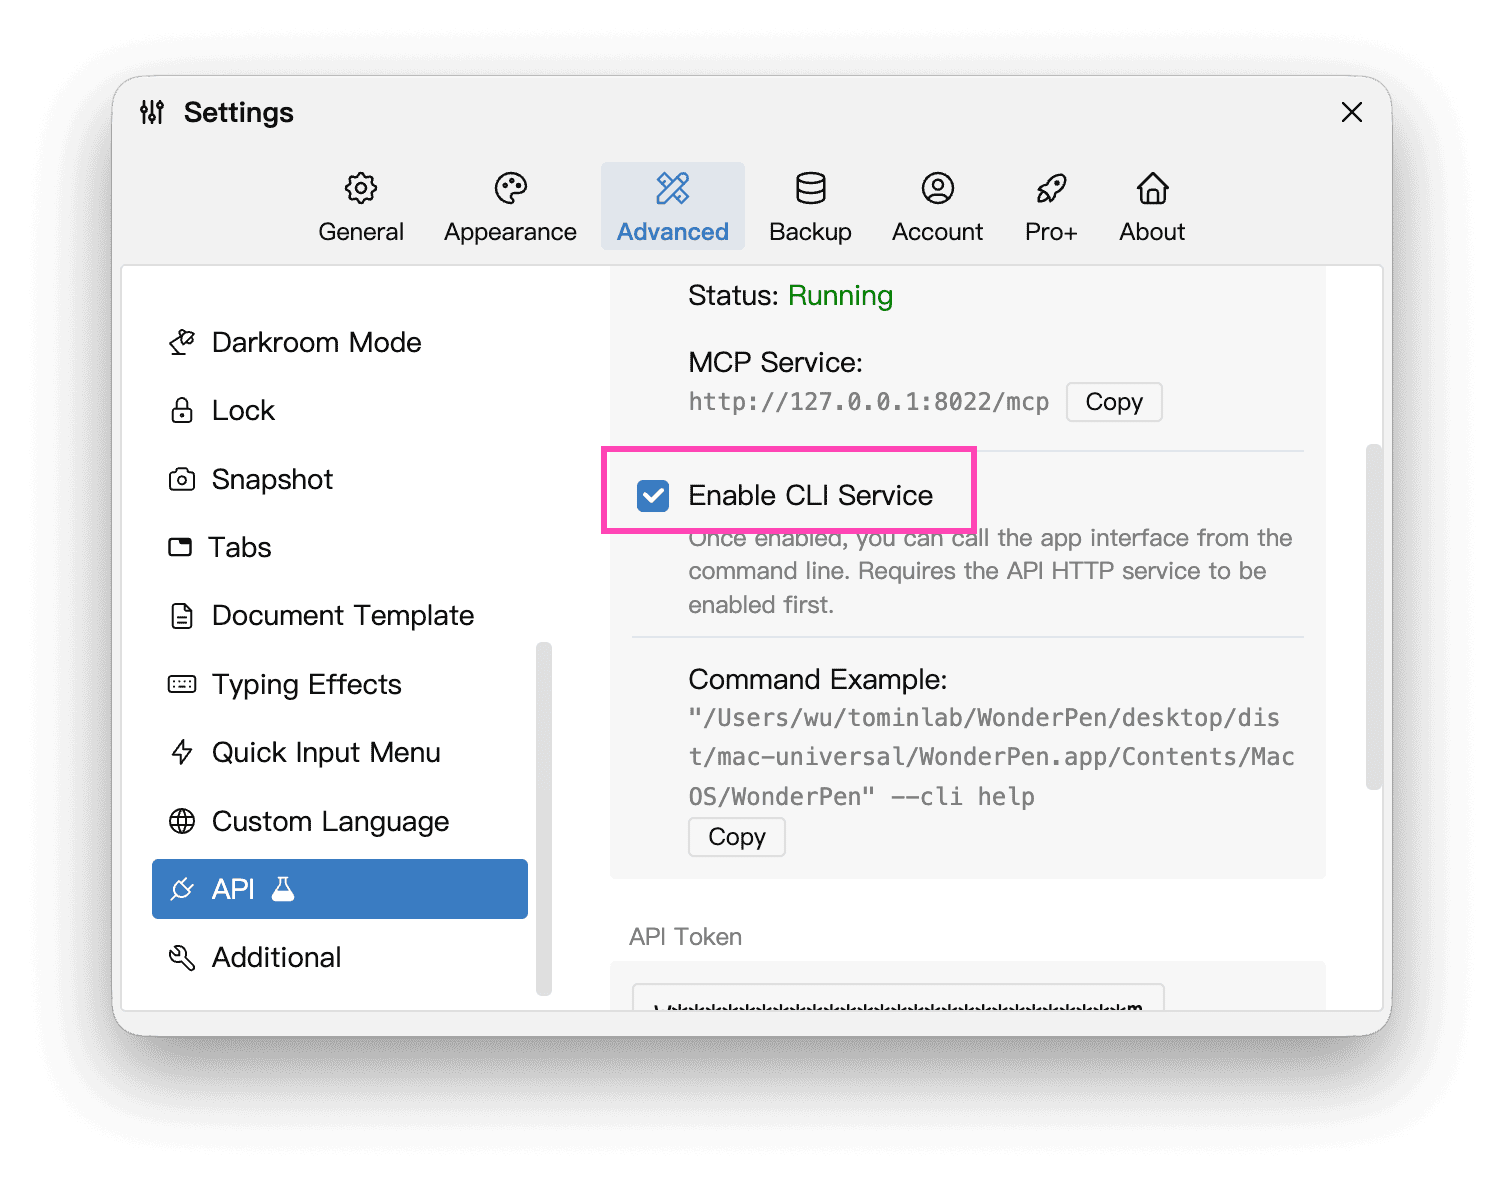Screen dimensions: 1504x1184
Task: Select Document Template in sidebar
Action: pyautogui.click(x=340, y=616)
